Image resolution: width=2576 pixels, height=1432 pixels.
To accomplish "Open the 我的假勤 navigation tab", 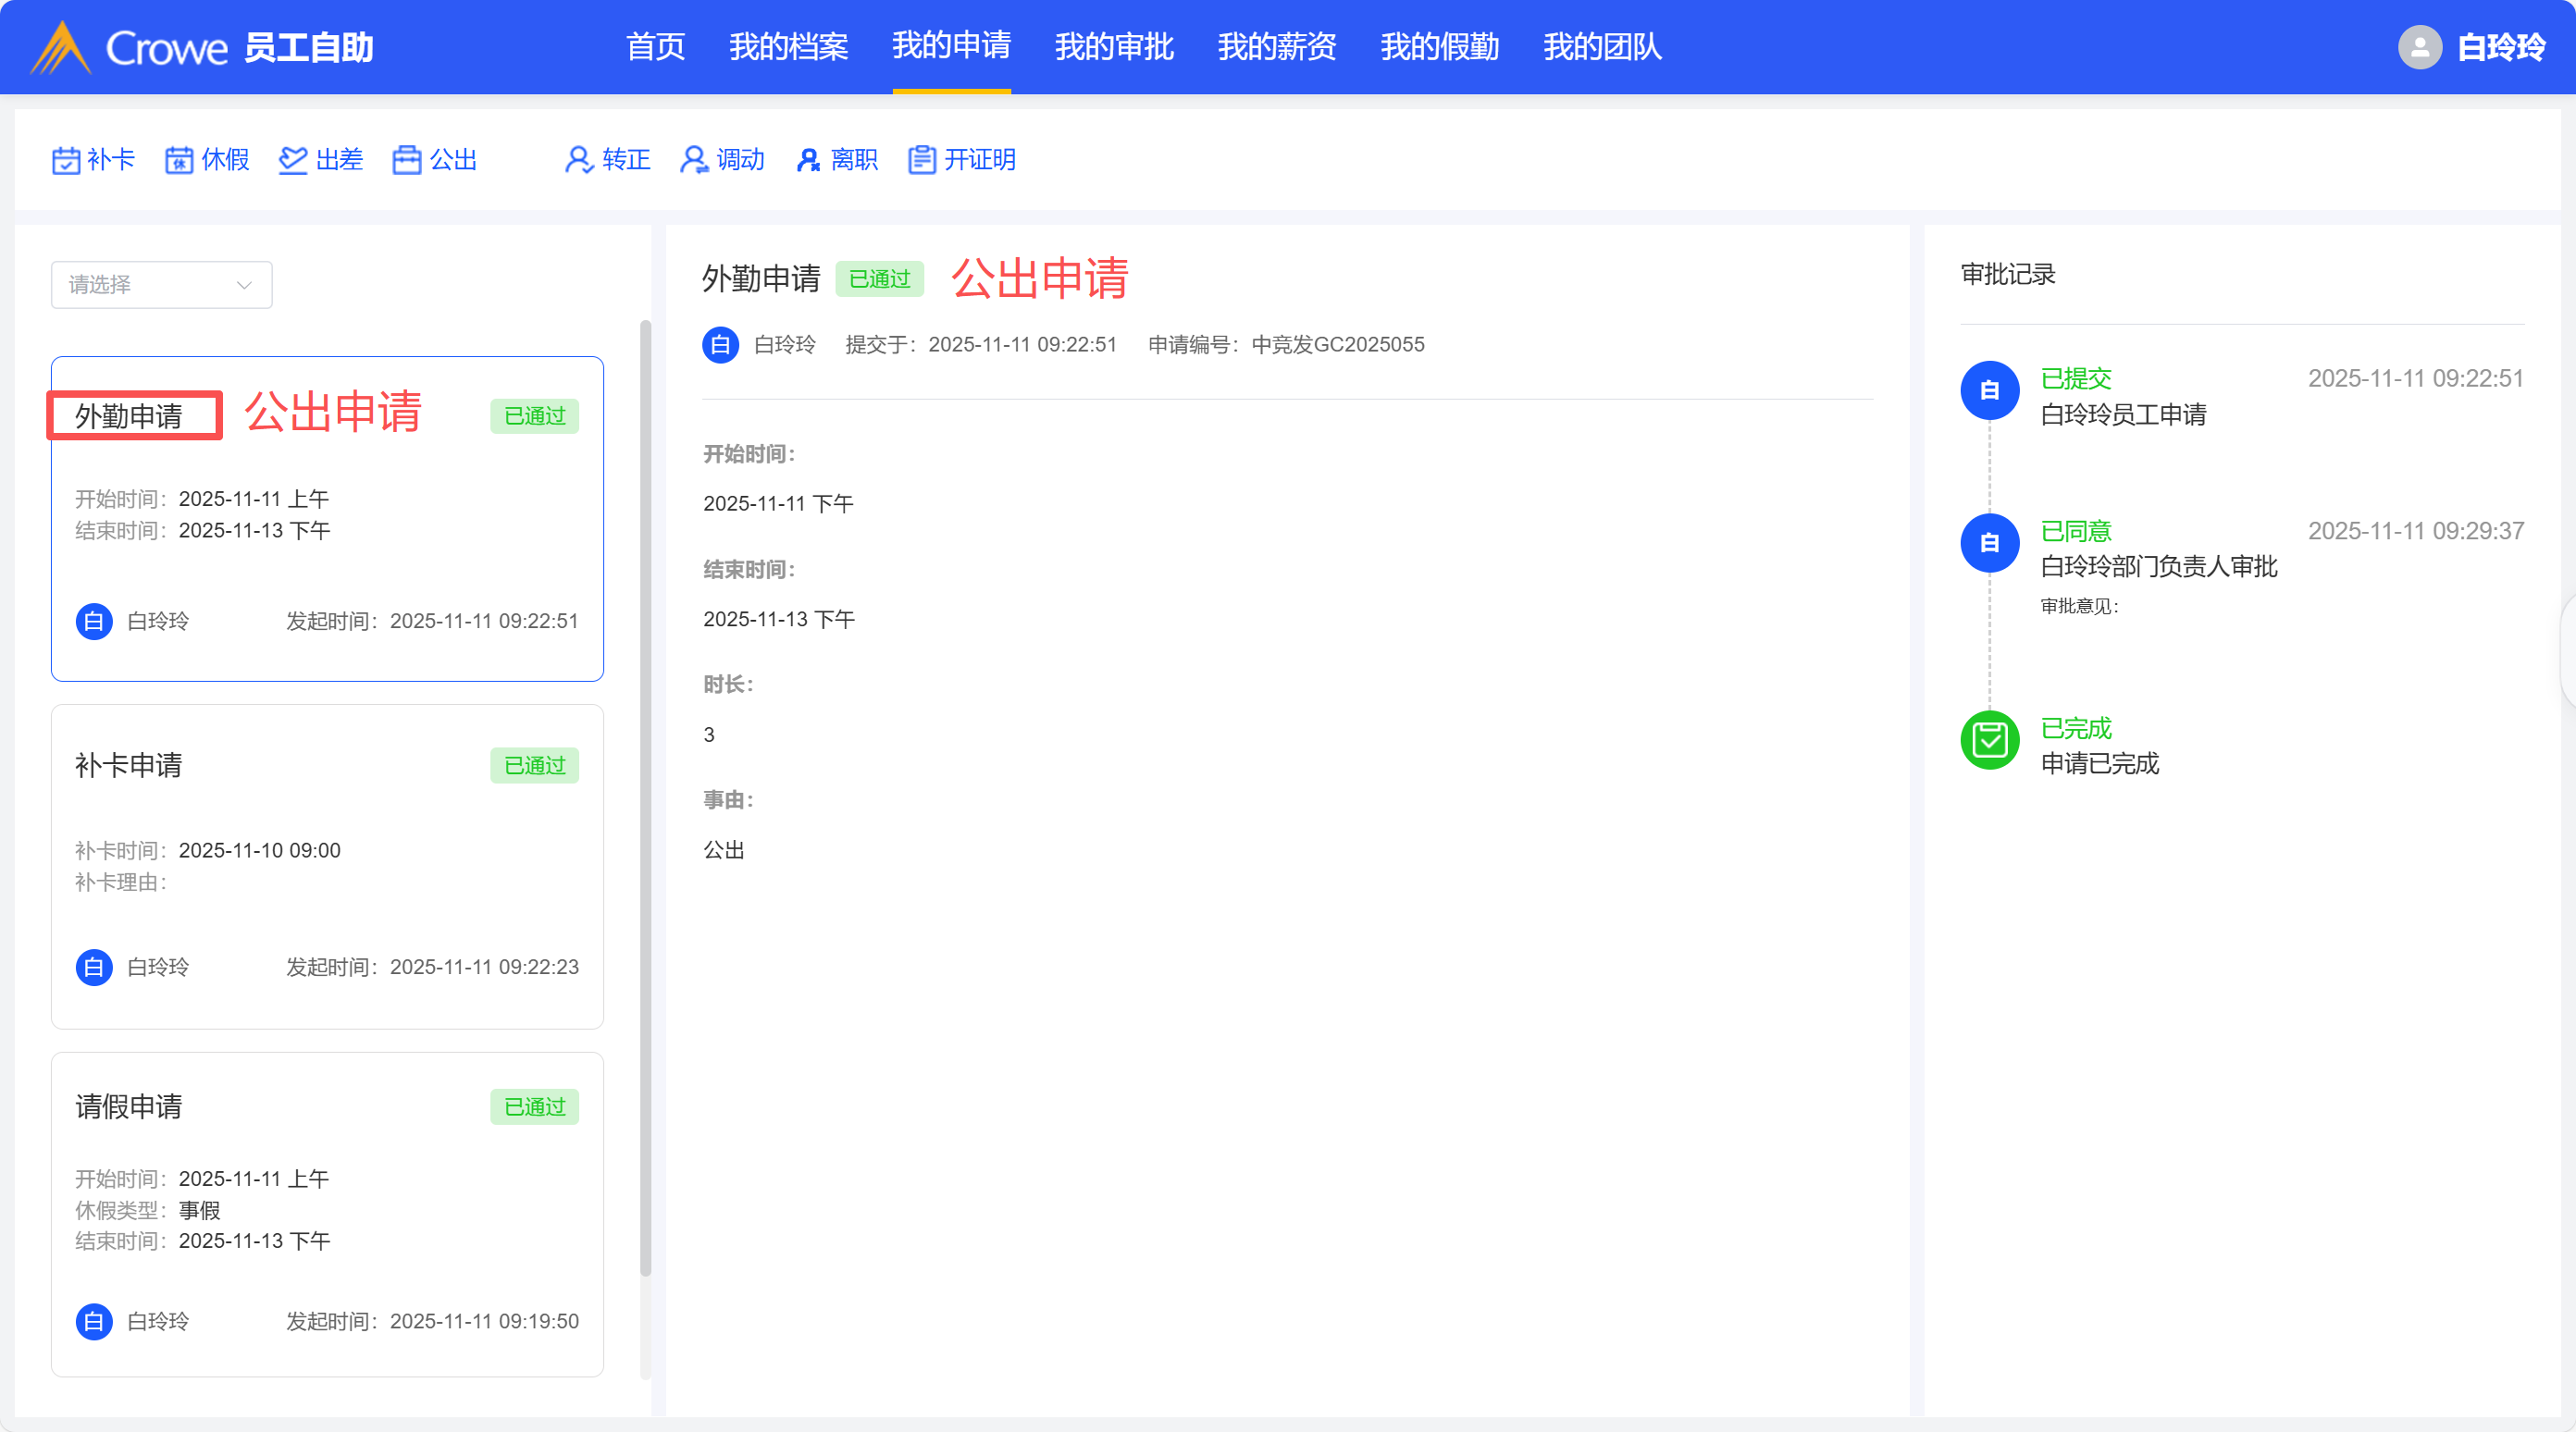I will [x=1439, y=47].
